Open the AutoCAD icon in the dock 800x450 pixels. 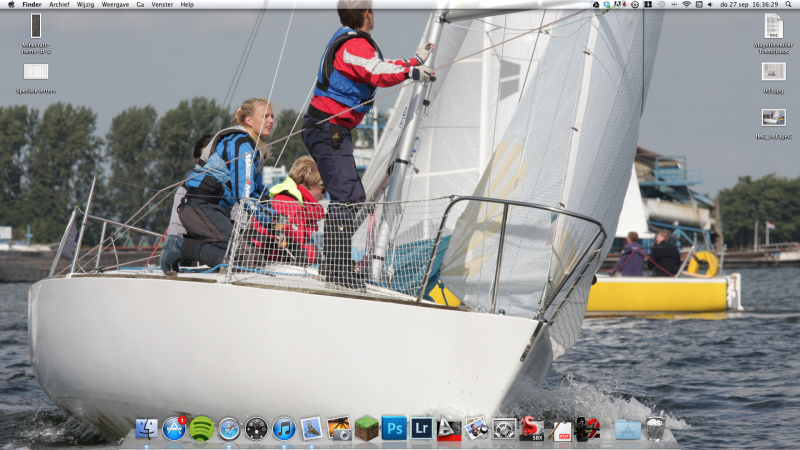point(449,429)
